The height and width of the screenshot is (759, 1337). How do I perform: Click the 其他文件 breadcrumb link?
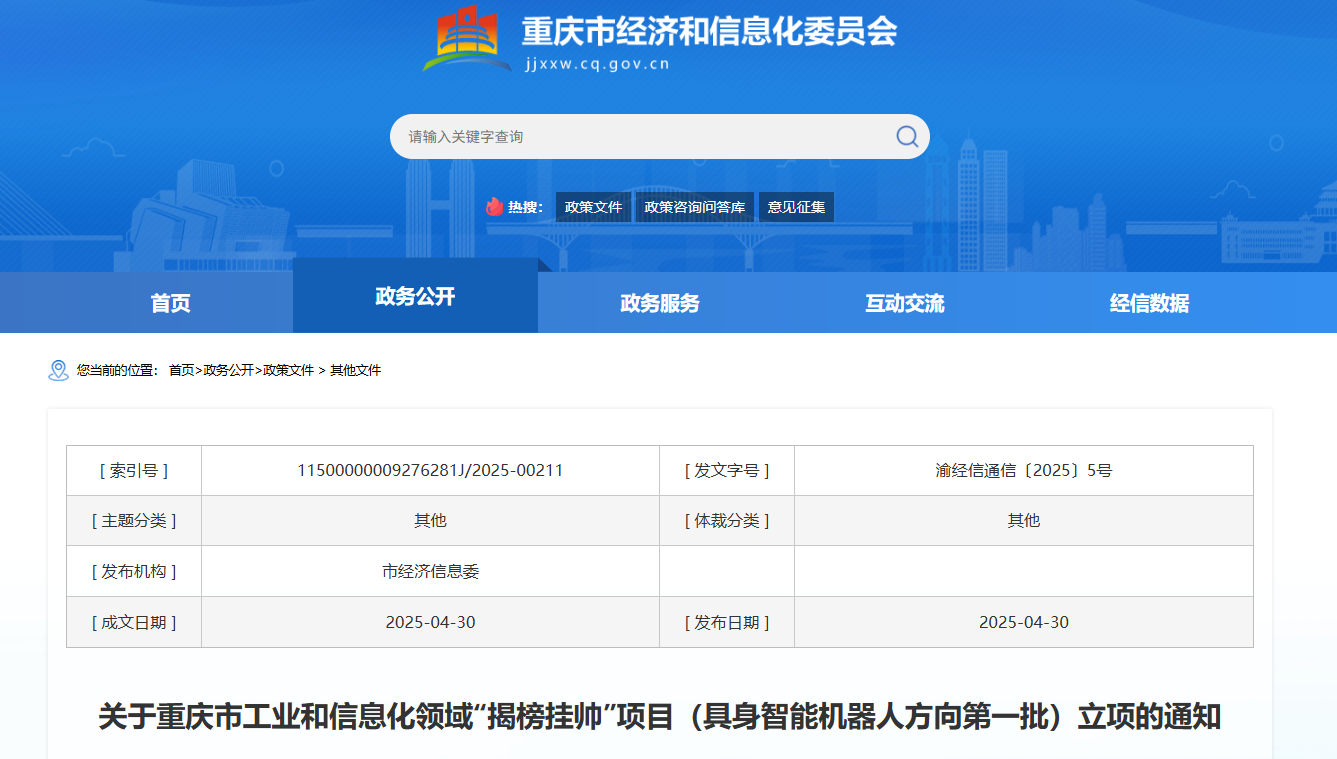[x=355, y=370]
